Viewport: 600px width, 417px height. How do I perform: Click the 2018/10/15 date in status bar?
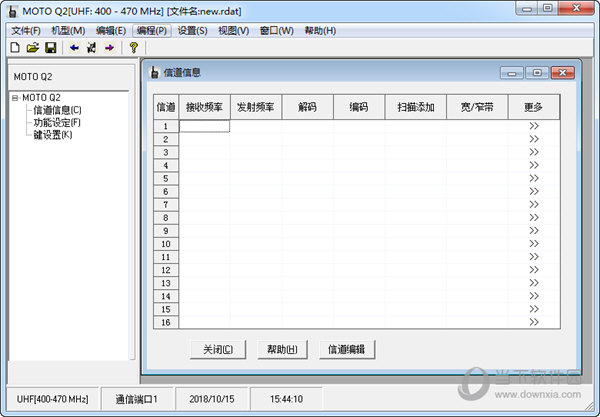pyautogui.click(x=212, y=399)
